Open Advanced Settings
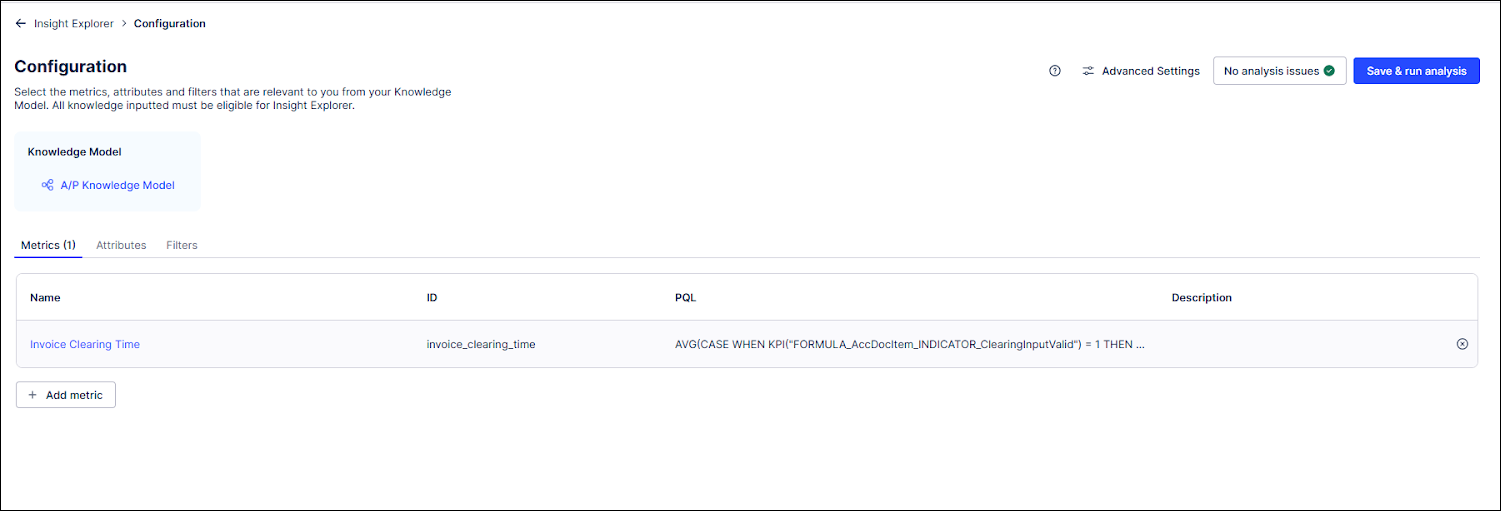Image resolution: width=1501 pixels, height=511 pixels. point(1150,71)
